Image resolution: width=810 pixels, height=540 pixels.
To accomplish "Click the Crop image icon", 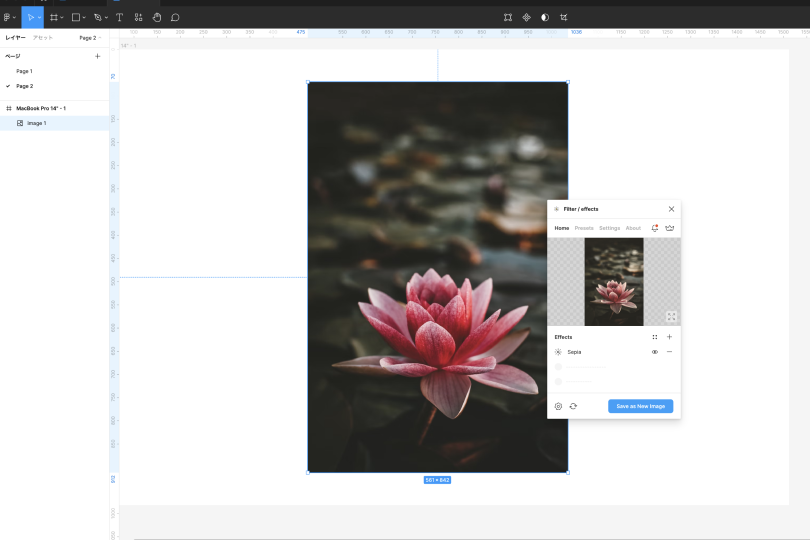I will (x=564, y=18).
